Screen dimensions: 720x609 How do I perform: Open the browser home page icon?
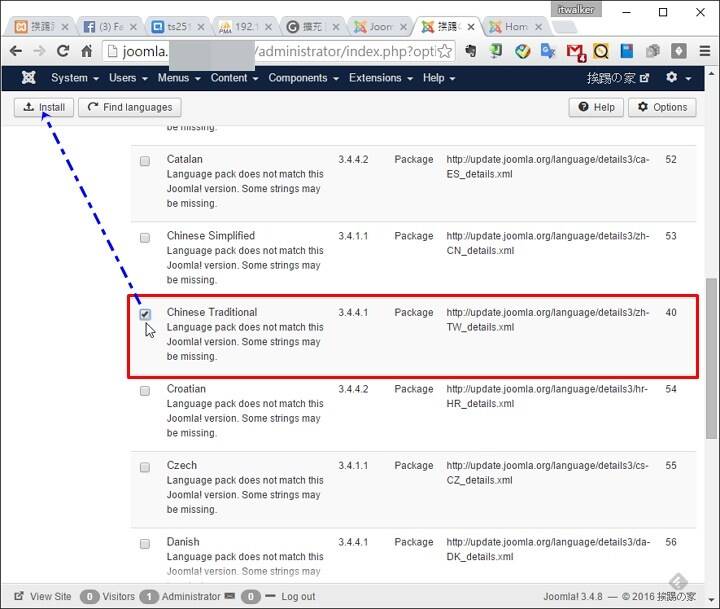[87, 51]
